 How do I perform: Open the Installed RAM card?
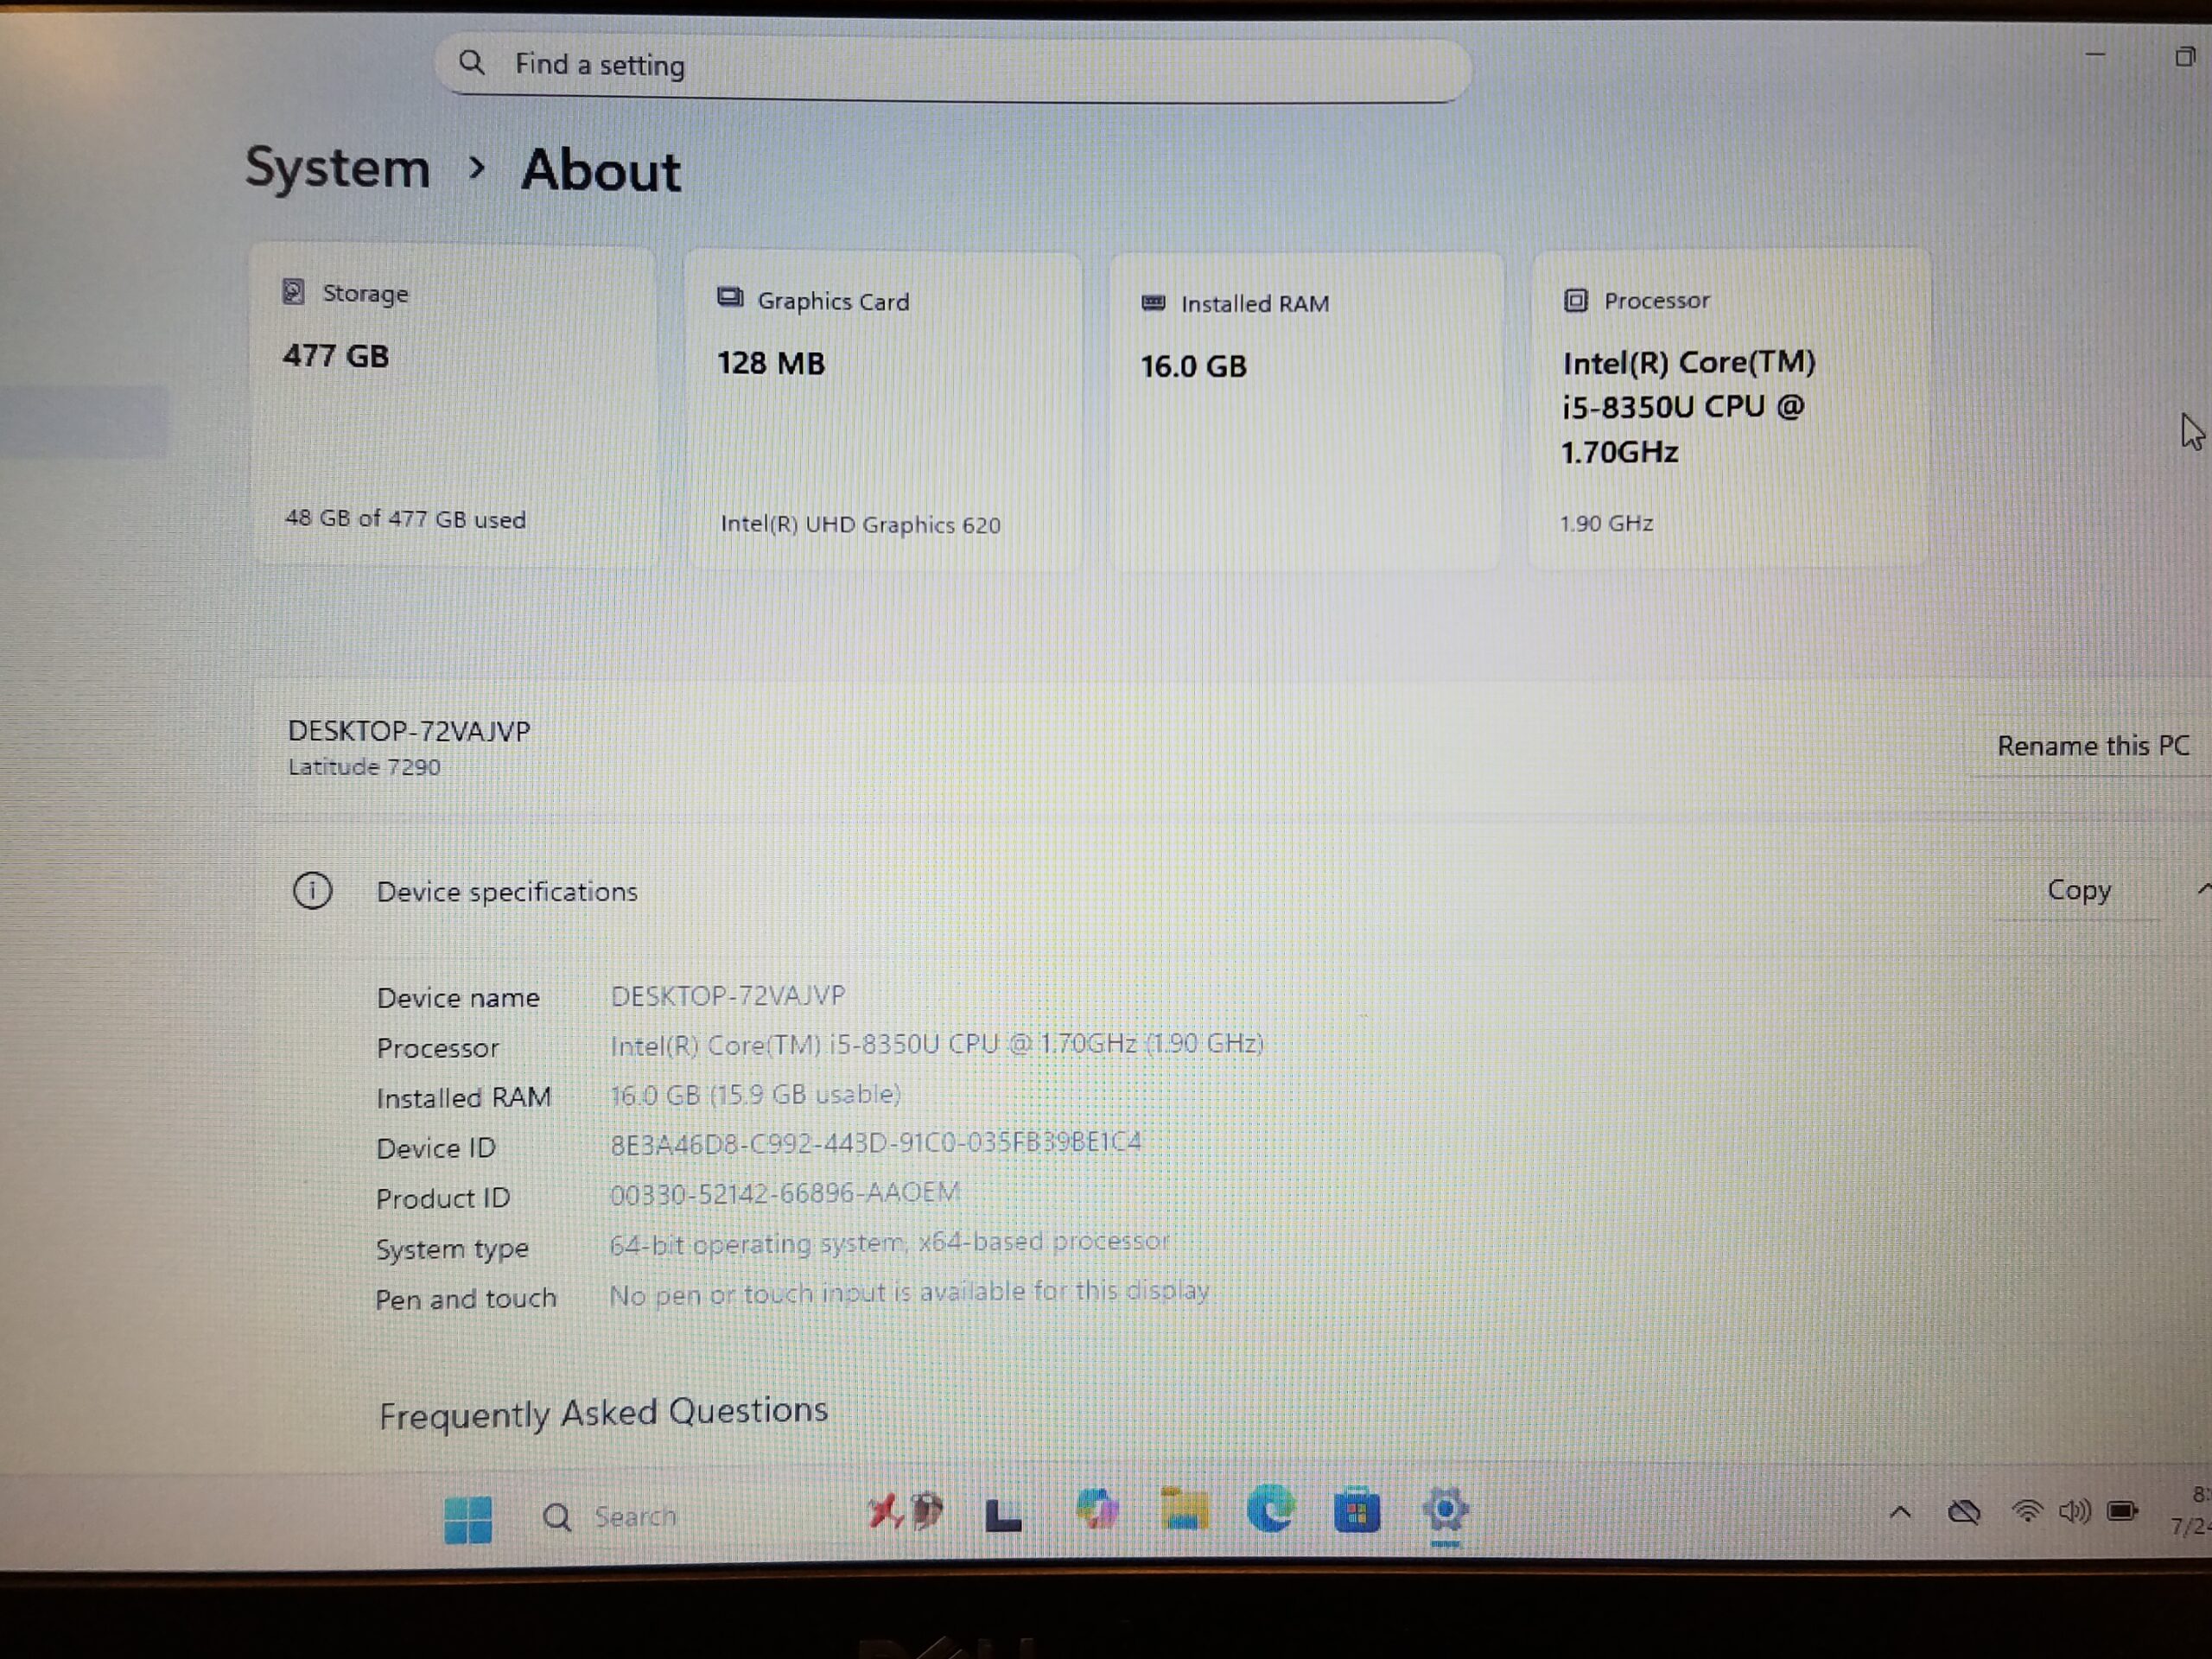[1305, 411]
